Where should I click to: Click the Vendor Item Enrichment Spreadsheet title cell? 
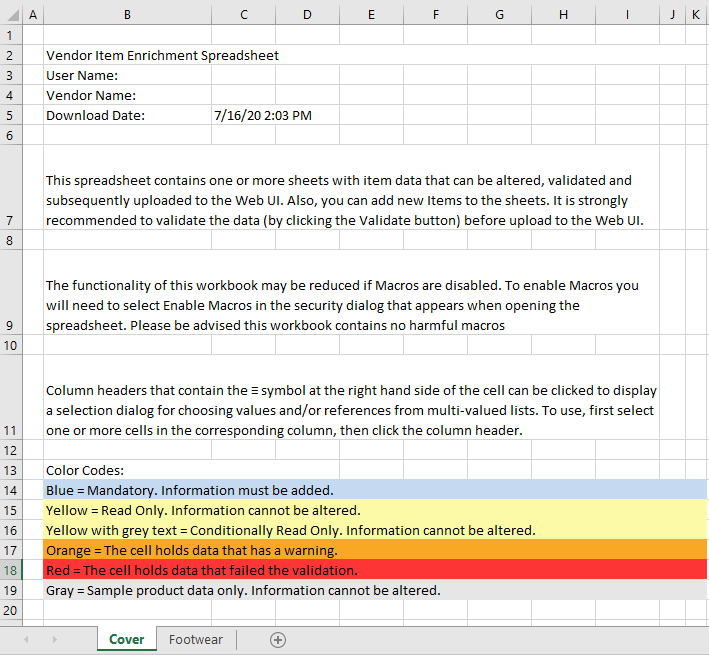tap(128, 55)
